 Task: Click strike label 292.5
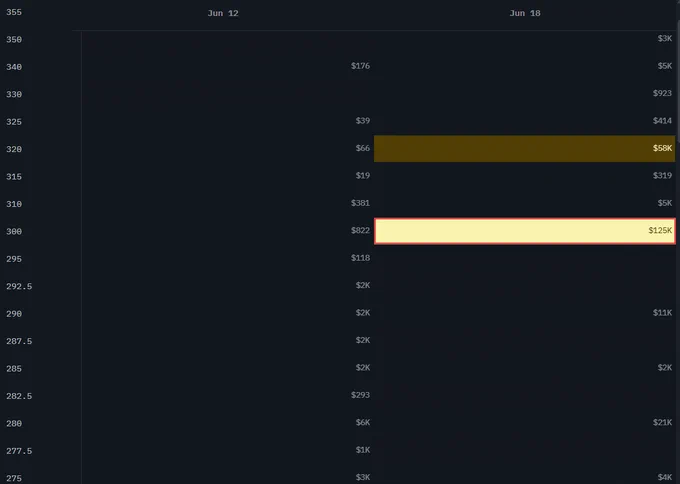click(x=19, y=286)
